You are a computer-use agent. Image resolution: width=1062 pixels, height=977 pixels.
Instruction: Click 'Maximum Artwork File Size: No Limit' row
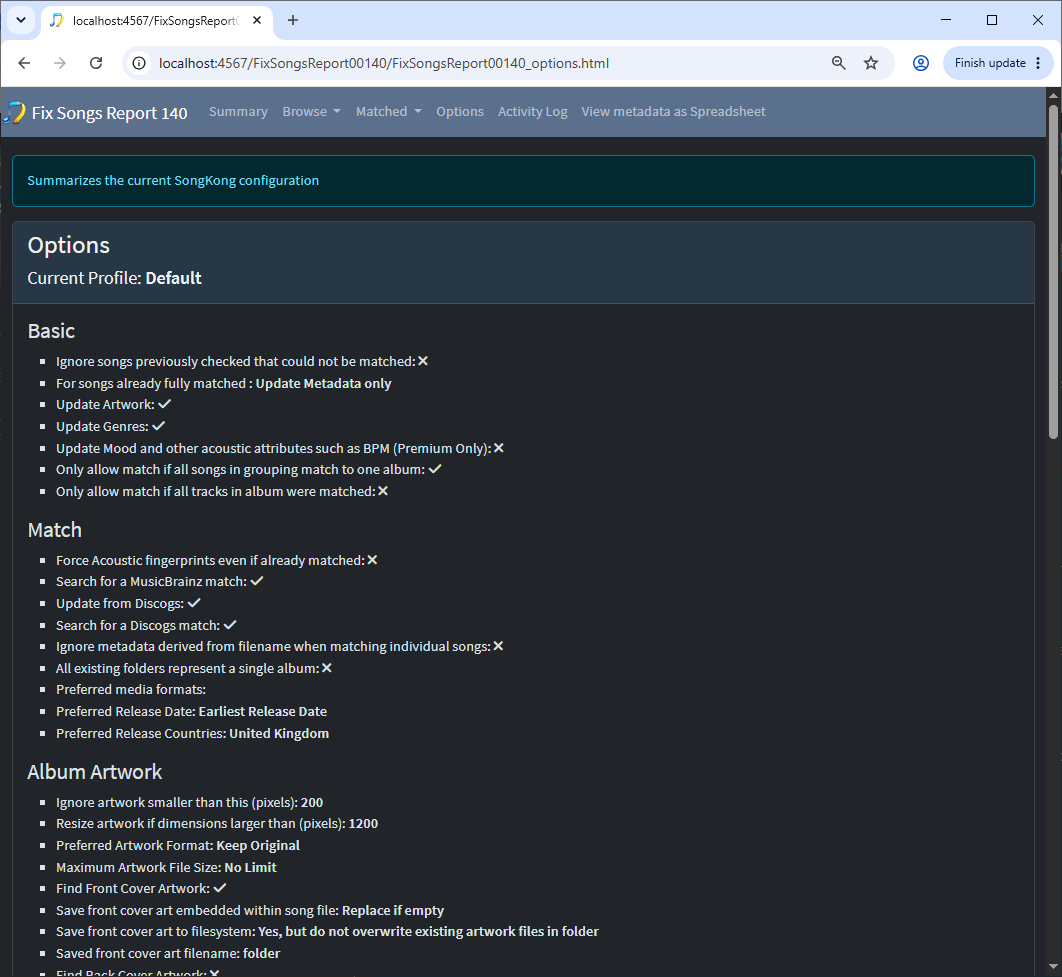[x=166, y=867]
